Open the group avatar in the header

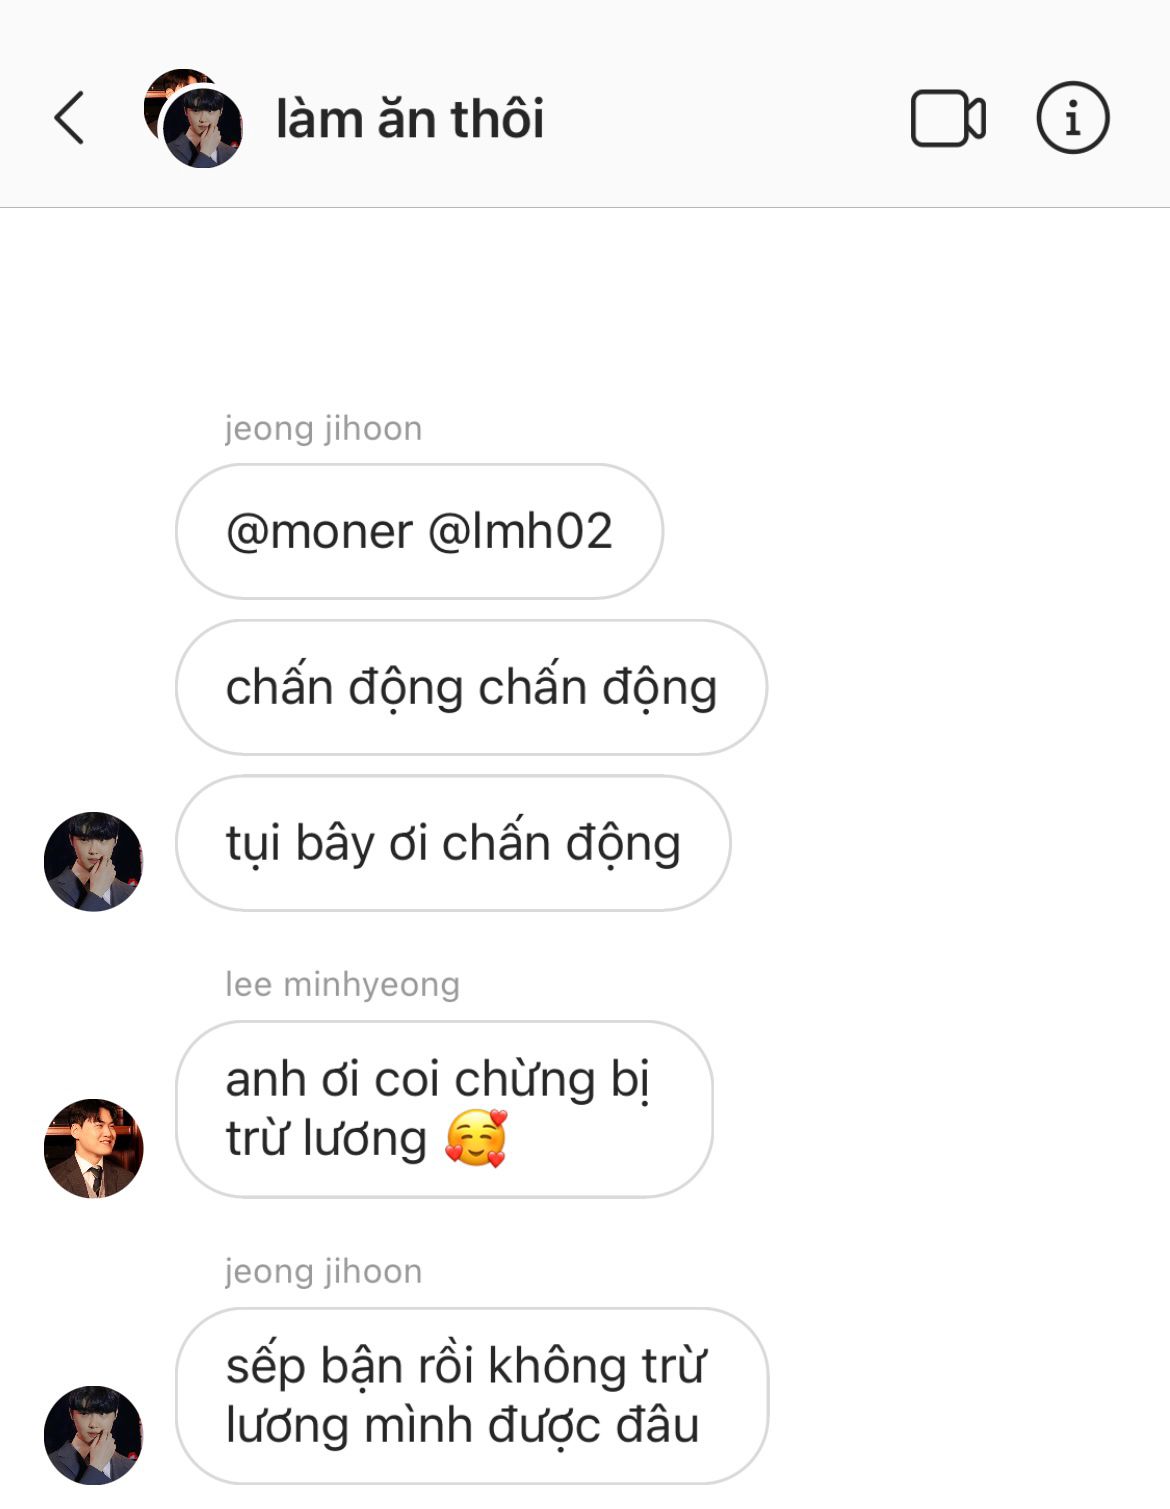[194, 118]
